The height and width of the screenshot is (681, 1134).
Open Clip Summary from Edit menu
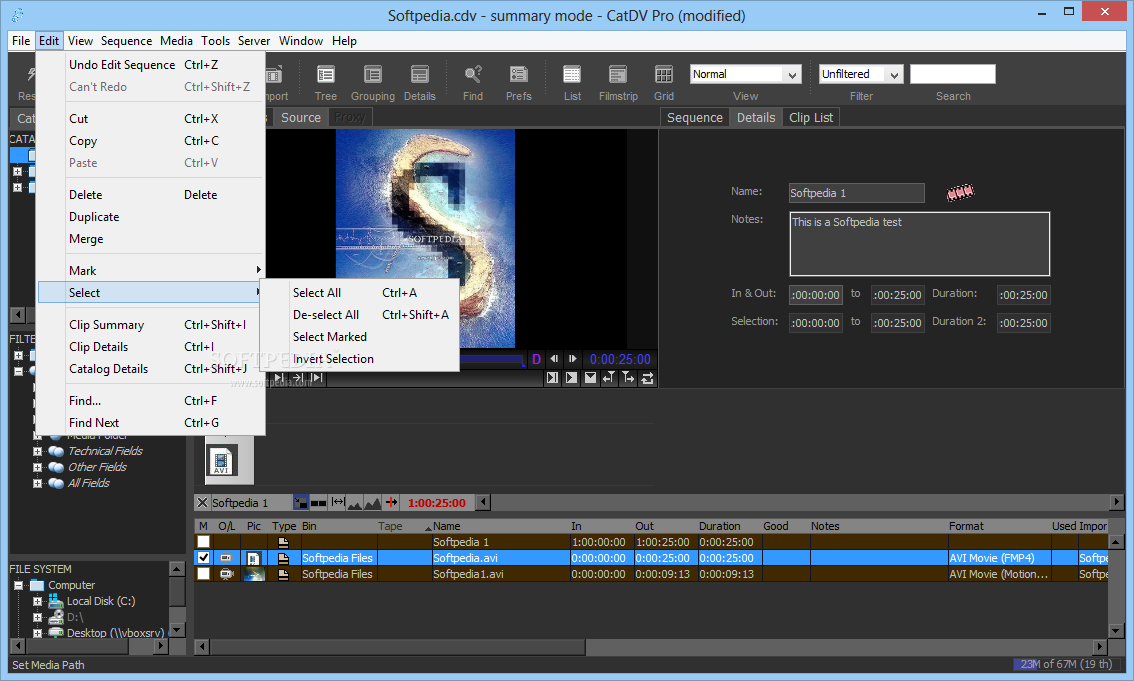[150, 325]
